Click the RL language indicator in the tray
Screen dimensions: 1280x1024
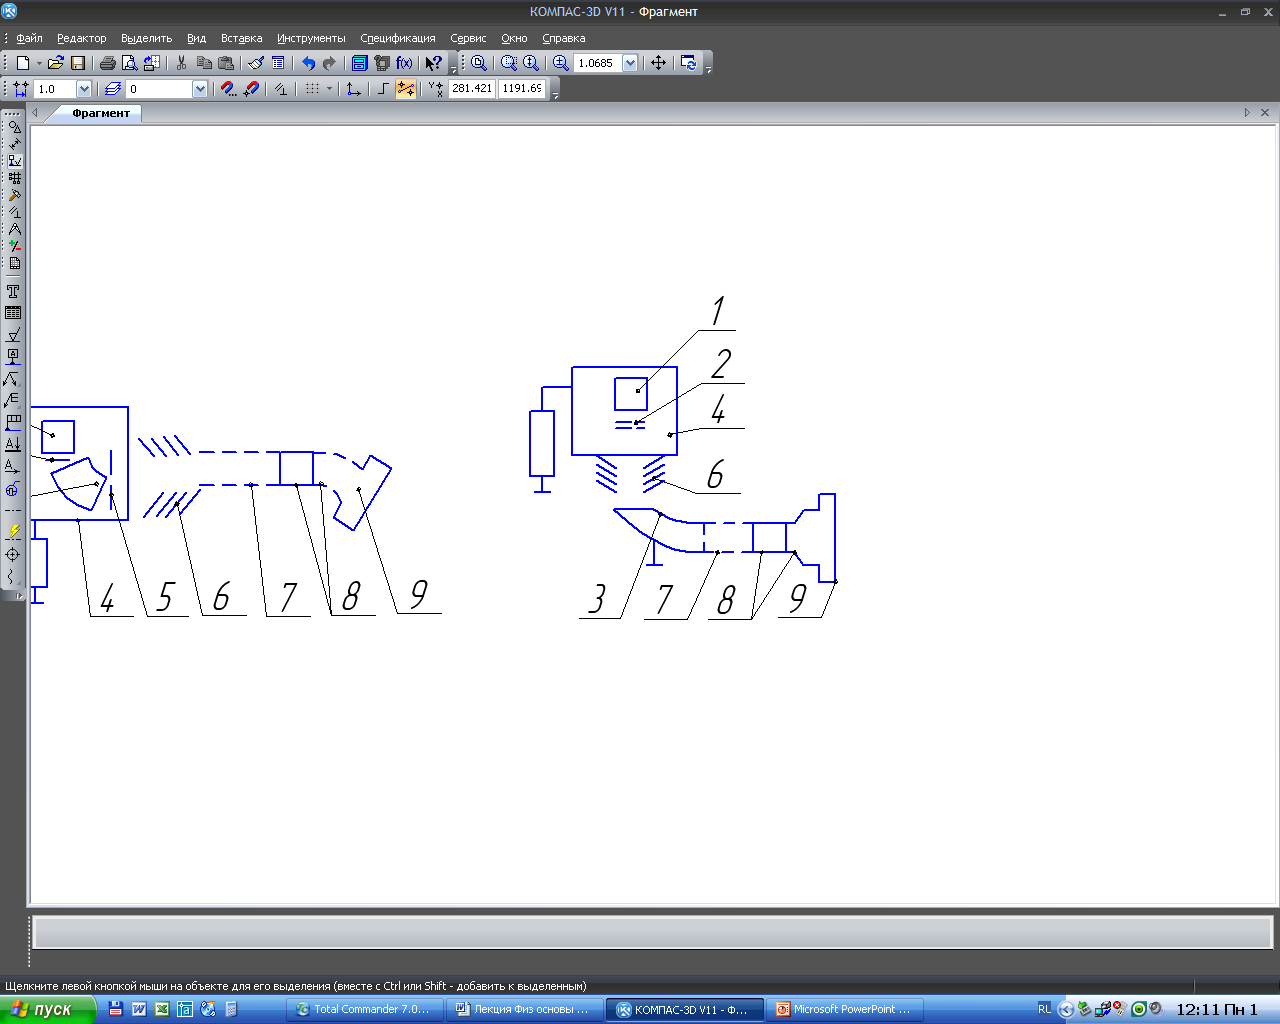click(1044, 1009)
